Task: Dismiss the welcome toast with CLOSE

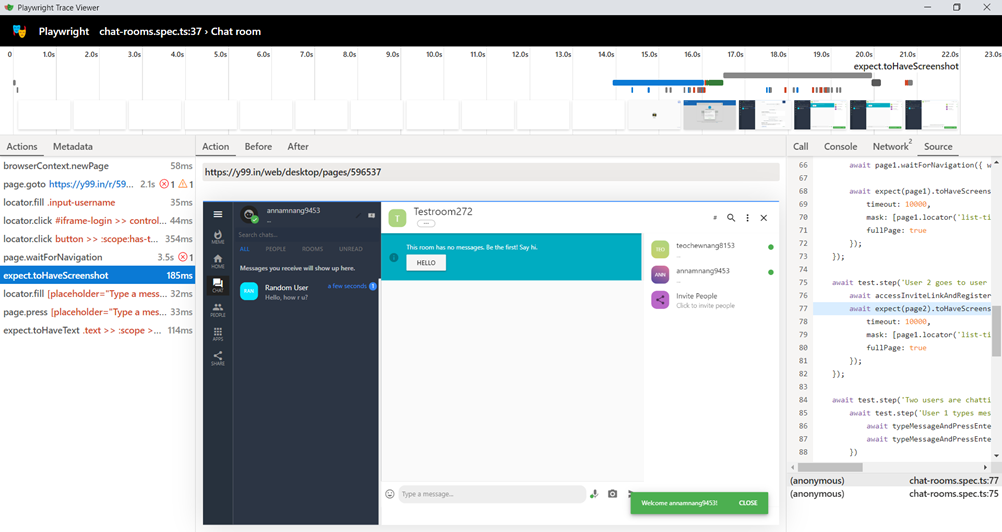Action: click(x=747, y=503)
